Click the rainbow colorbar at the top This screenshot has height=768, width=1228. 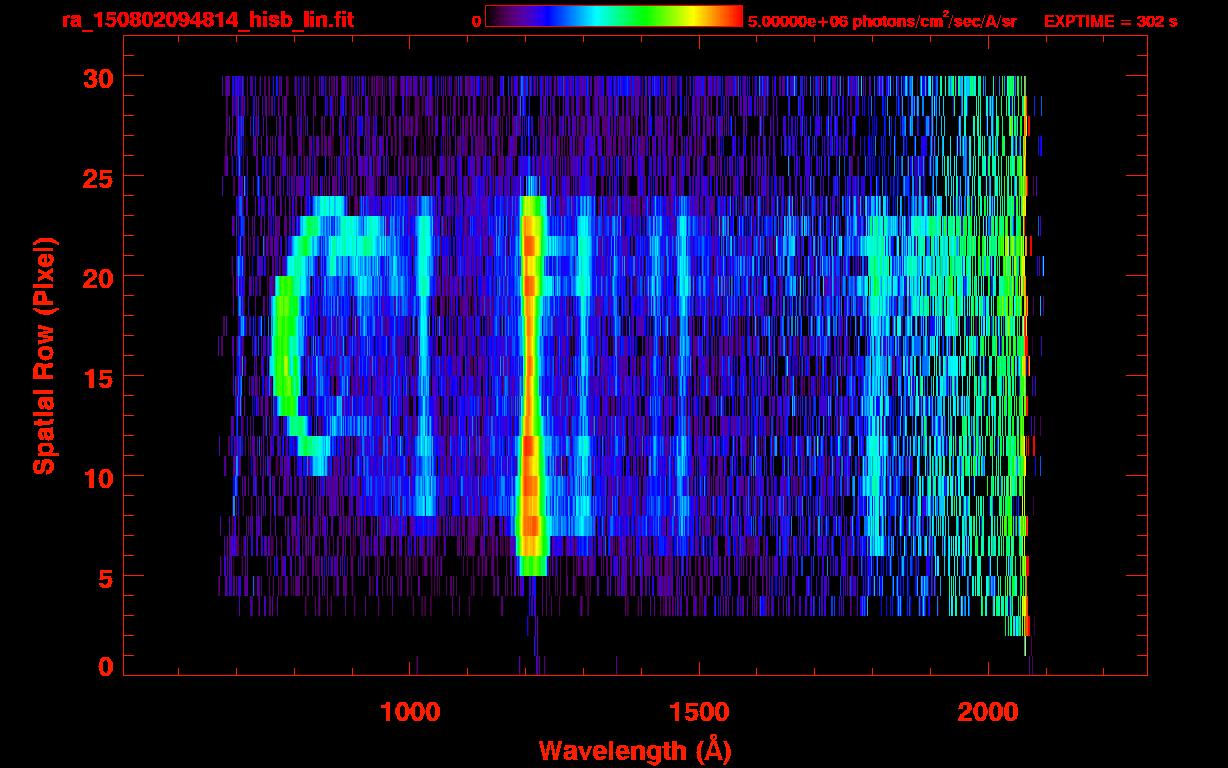click(613, 16)
